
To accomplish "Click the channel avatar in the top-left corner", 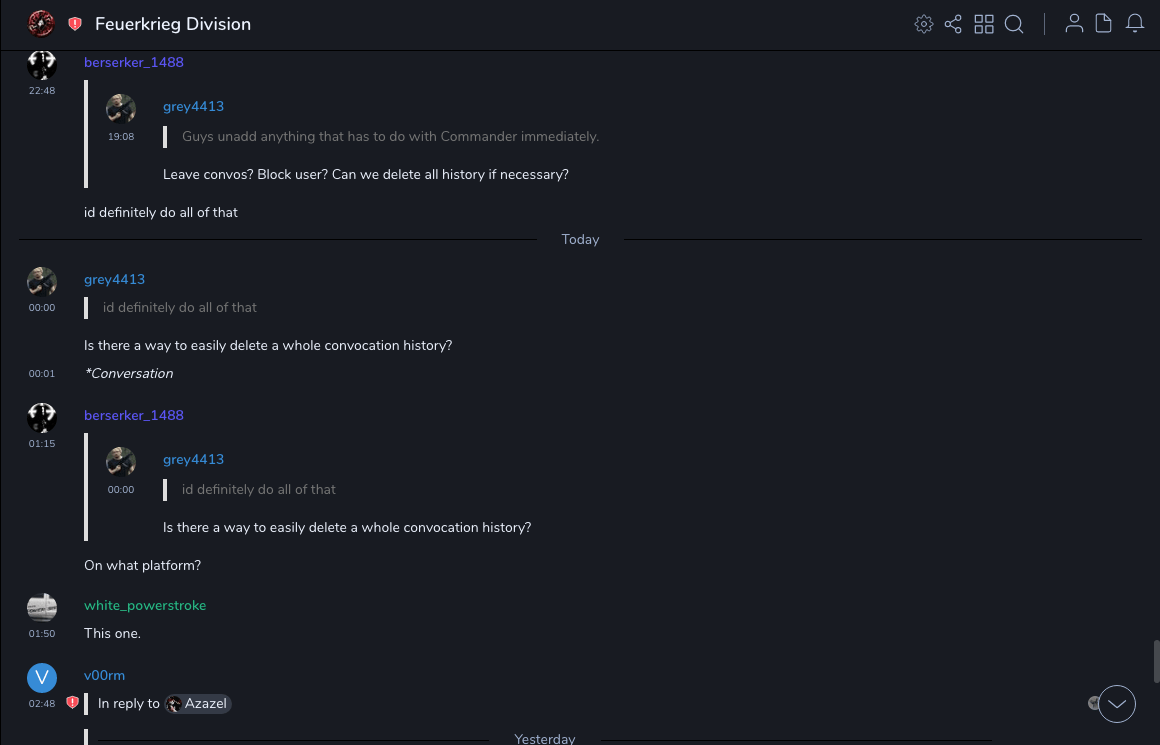I will coord(41,24).
